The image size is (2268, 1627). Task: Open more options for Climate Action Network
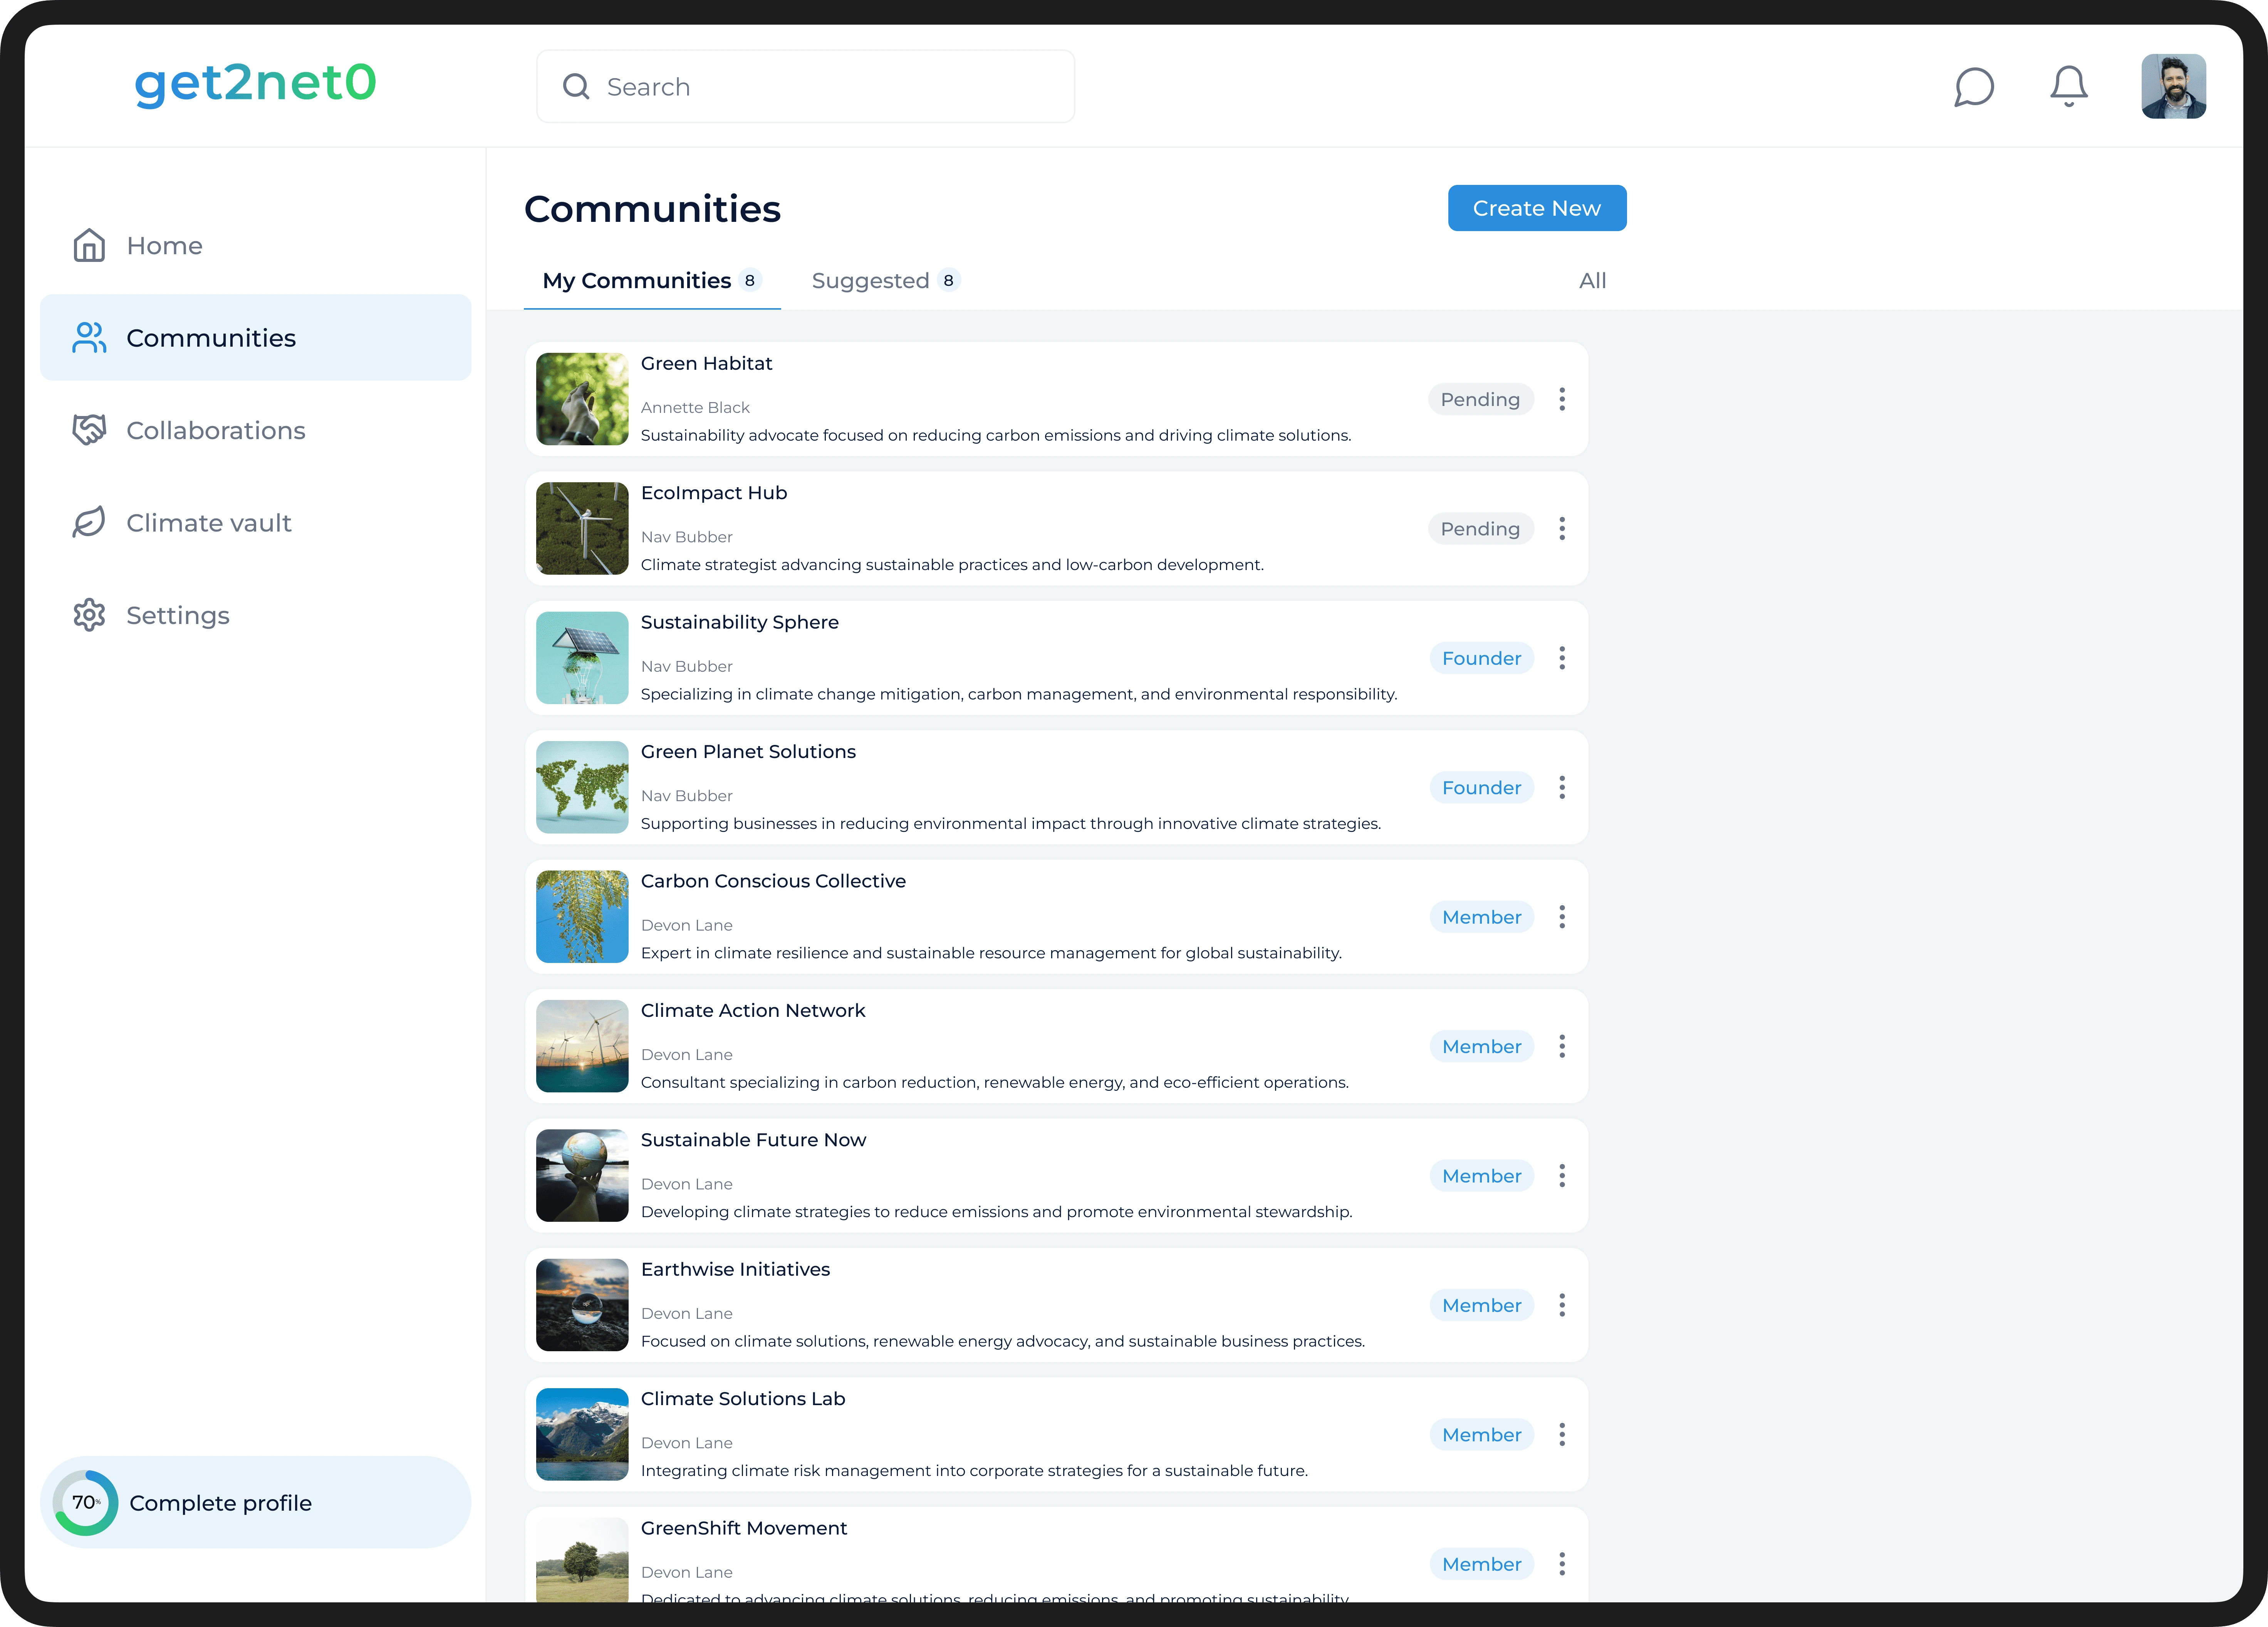pos(1562,1046)
